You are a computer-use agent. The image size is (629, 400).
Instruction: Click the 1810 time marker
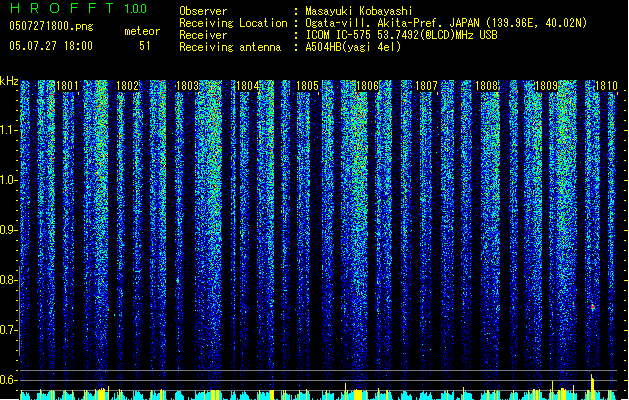pyautogui.click(x=606, y=86)
